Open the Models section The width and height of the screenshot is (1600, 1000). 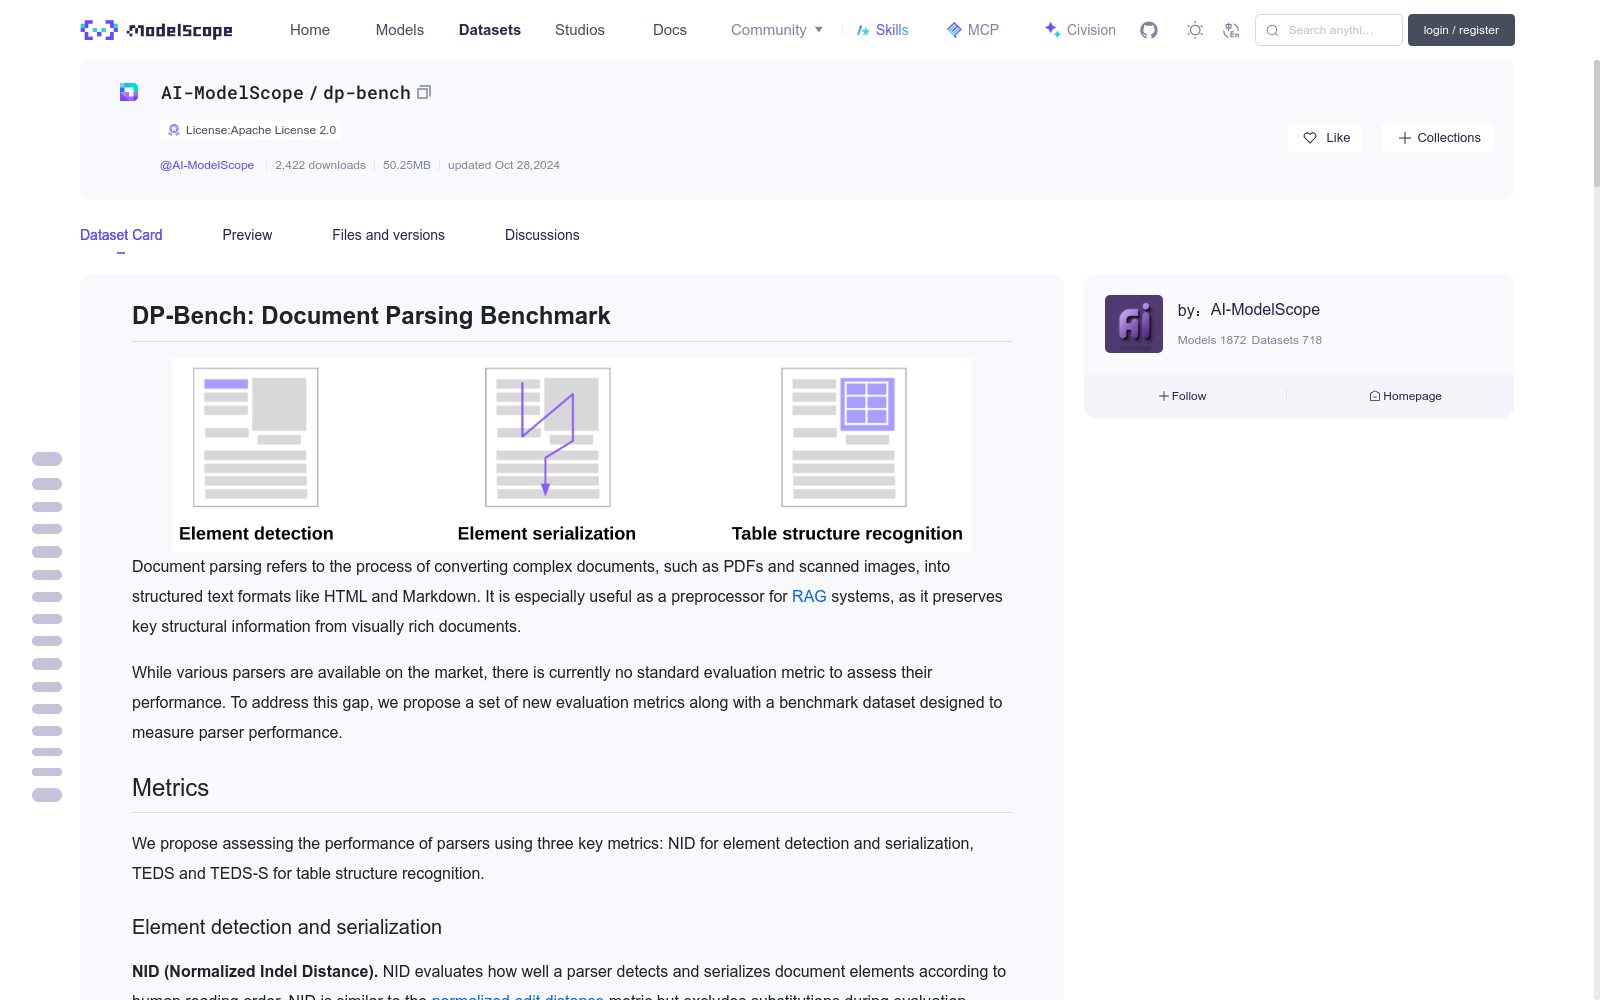[x=400, y=30]
